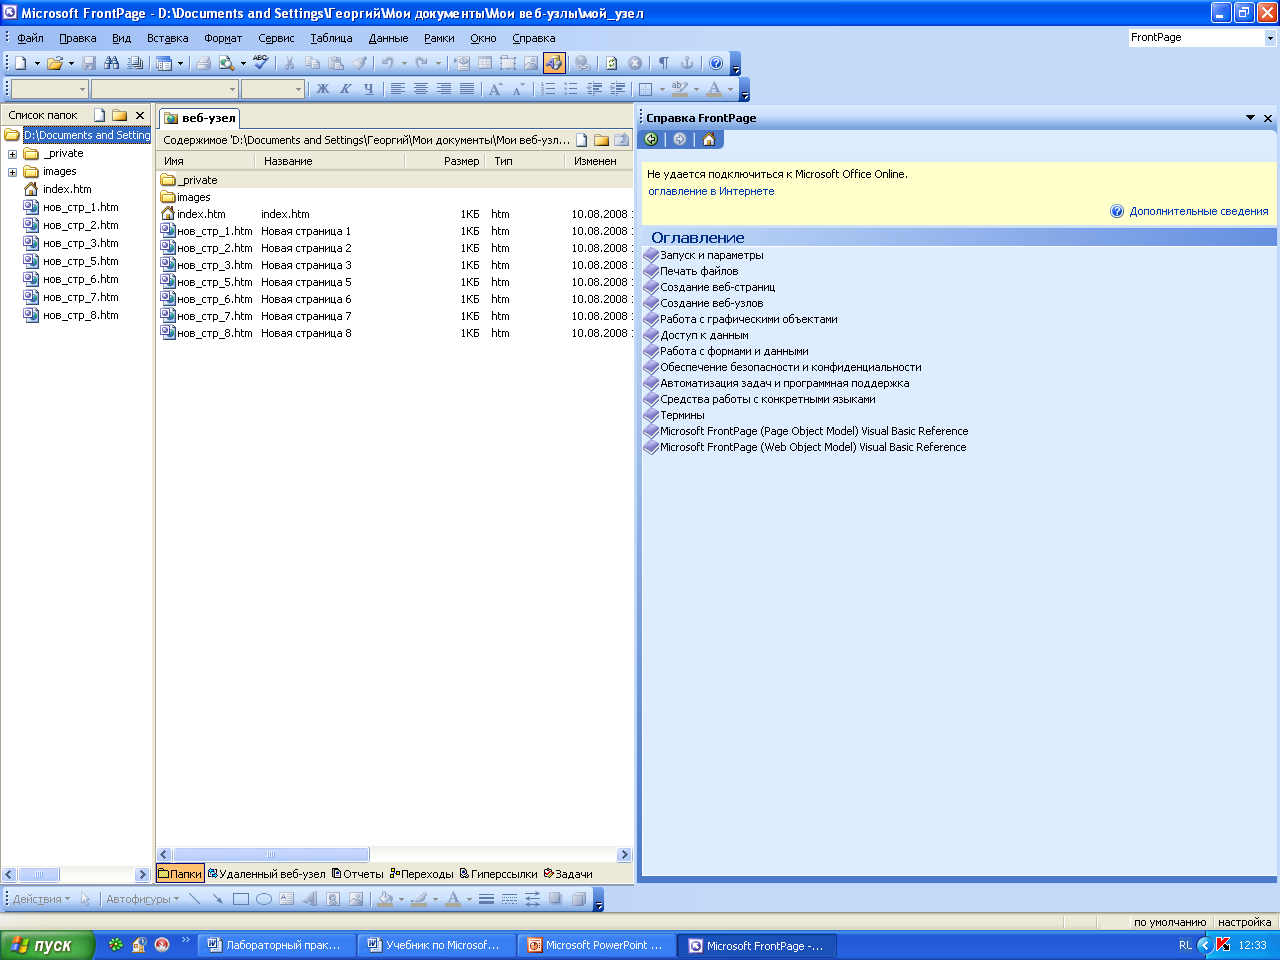Click the text Highlight color button
1280x960 pixels.
[680, 89]
